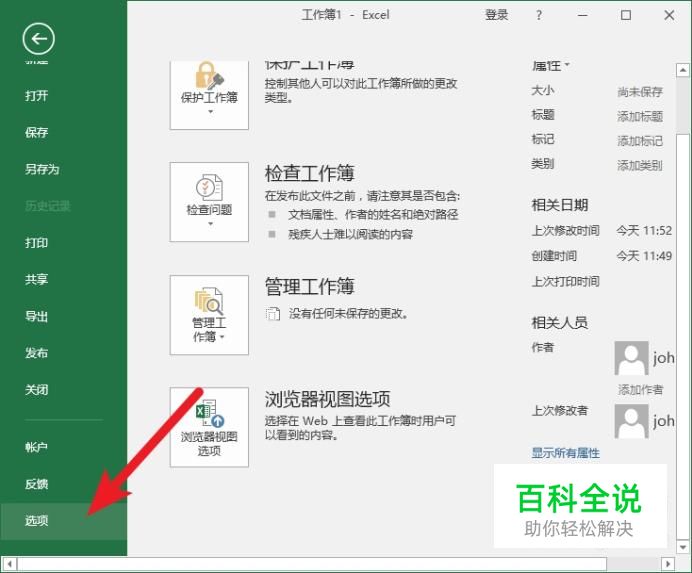692x573 pixels.
Task: Open the 发布 menu item
Action: [x=37, y=353]
